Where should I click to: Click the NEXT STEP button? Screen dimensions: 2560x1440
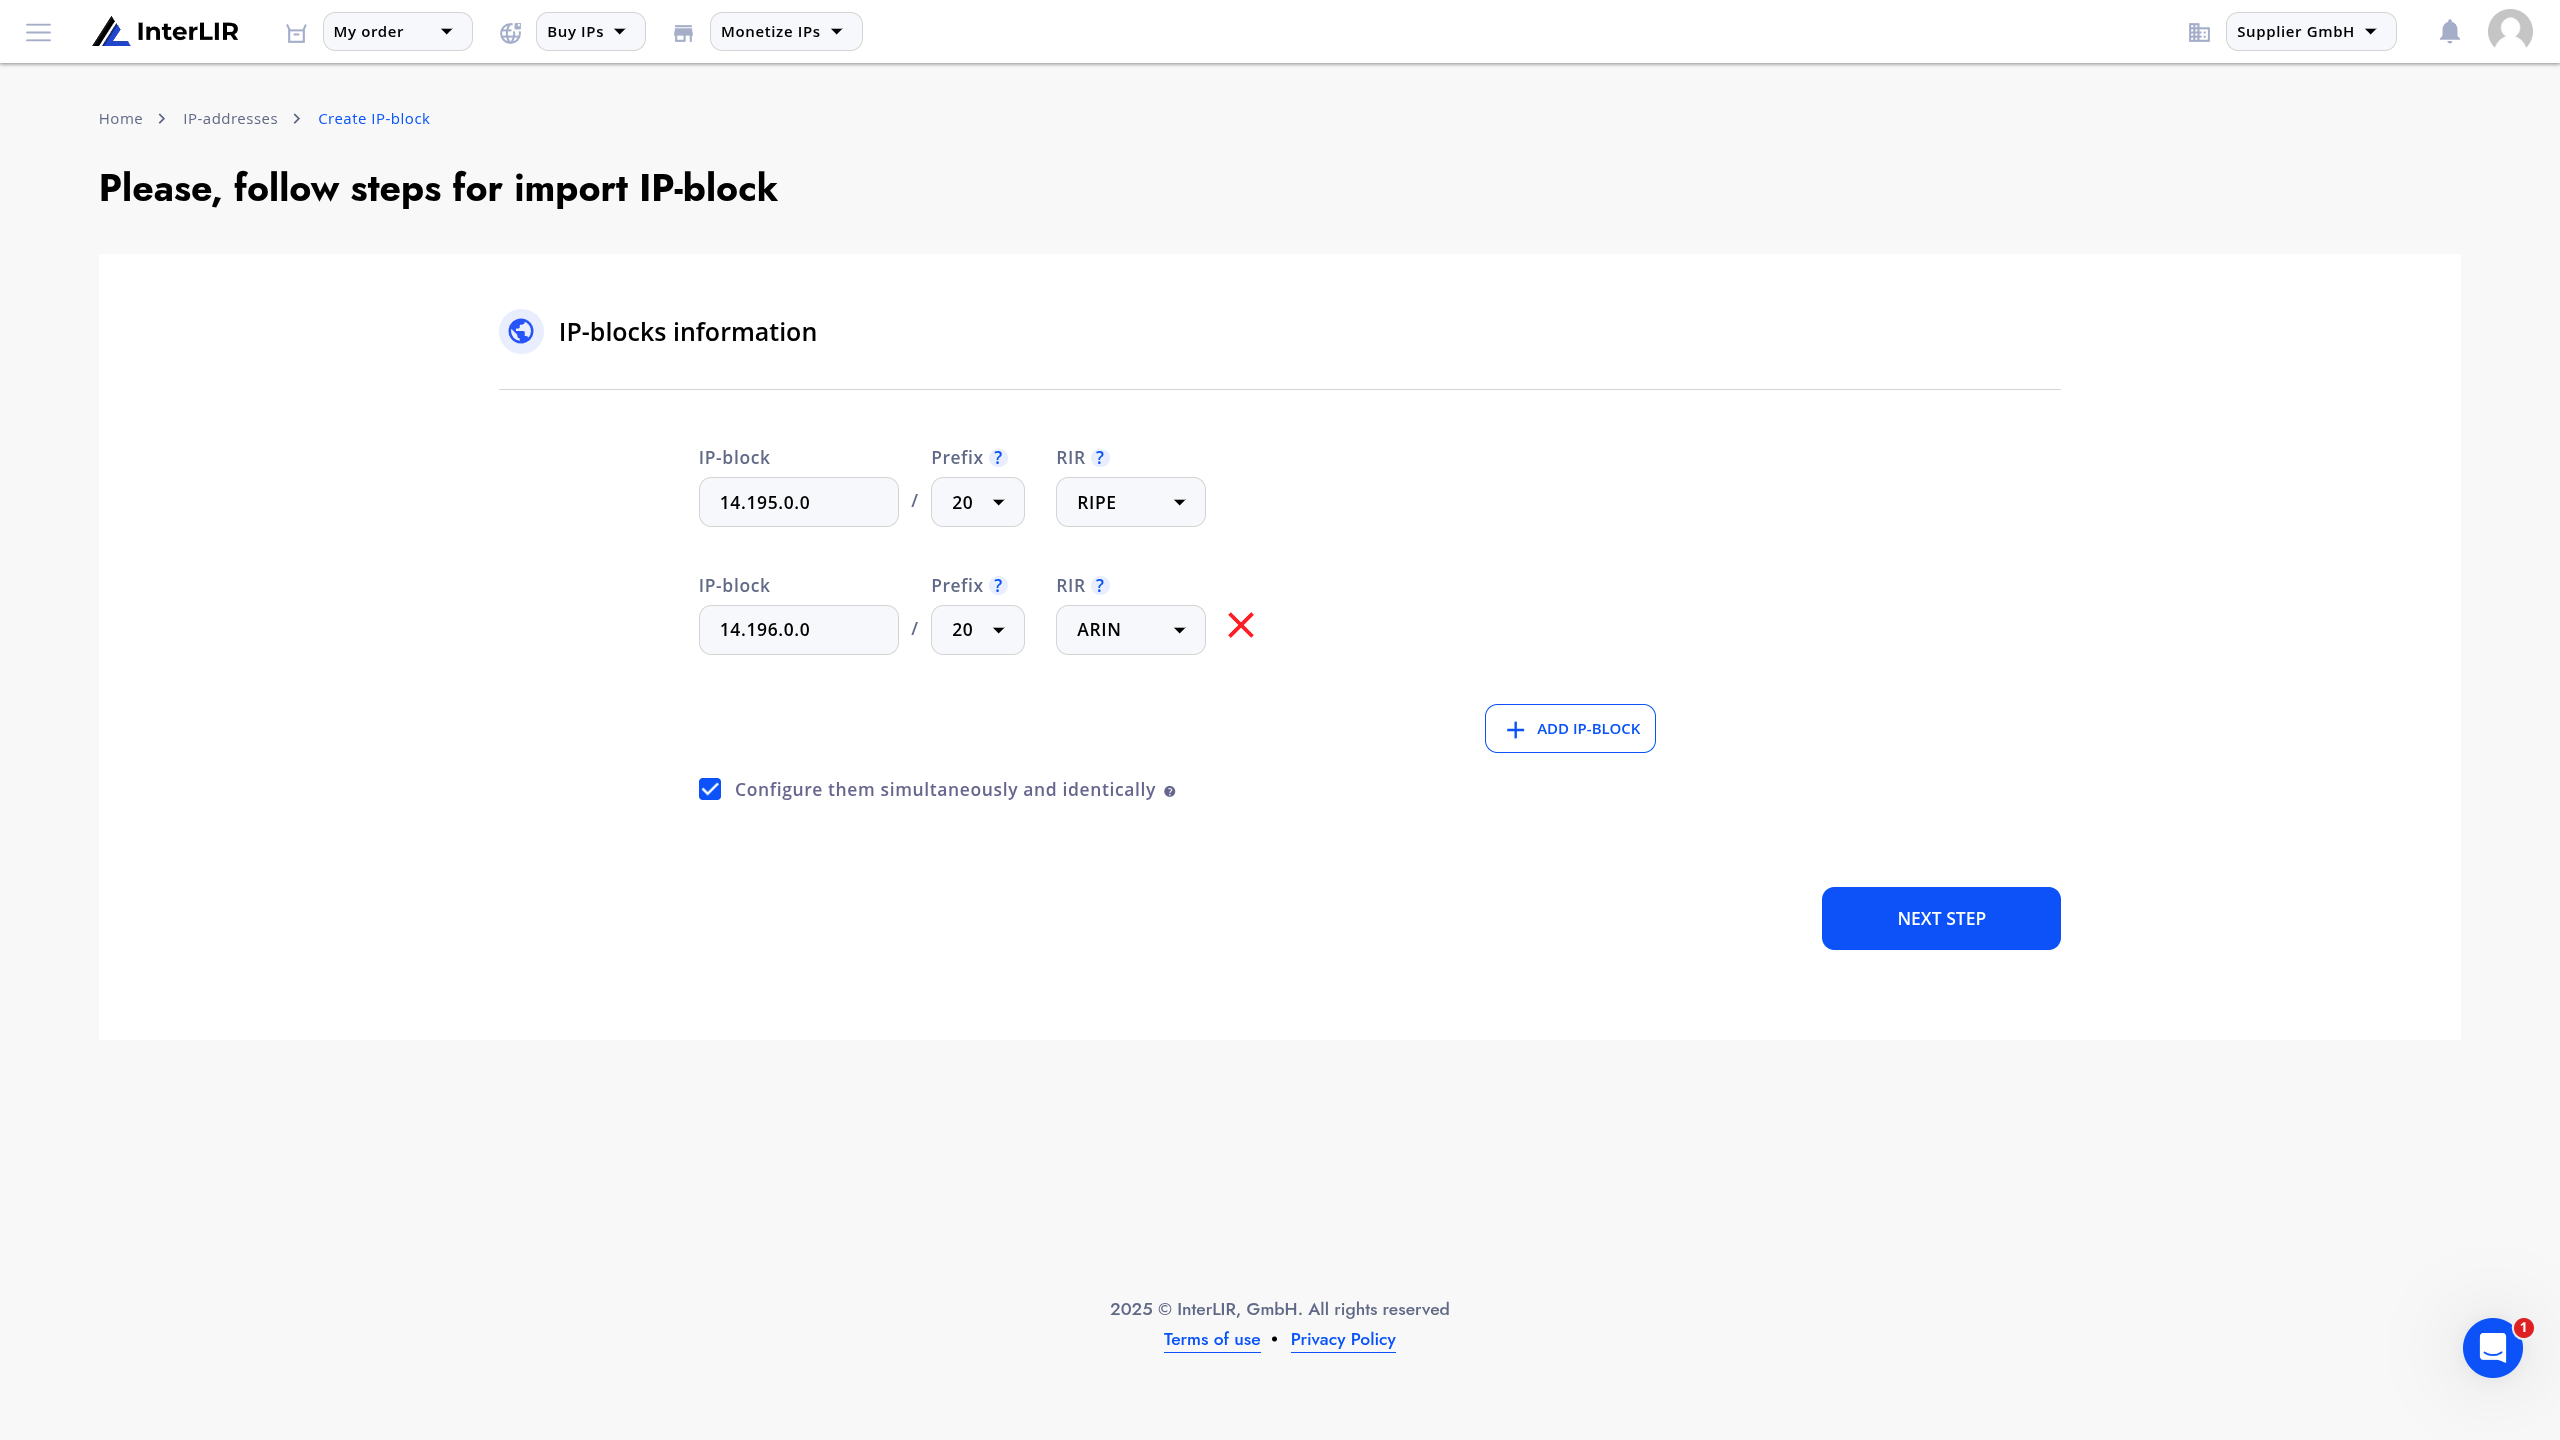[1940, 918]
